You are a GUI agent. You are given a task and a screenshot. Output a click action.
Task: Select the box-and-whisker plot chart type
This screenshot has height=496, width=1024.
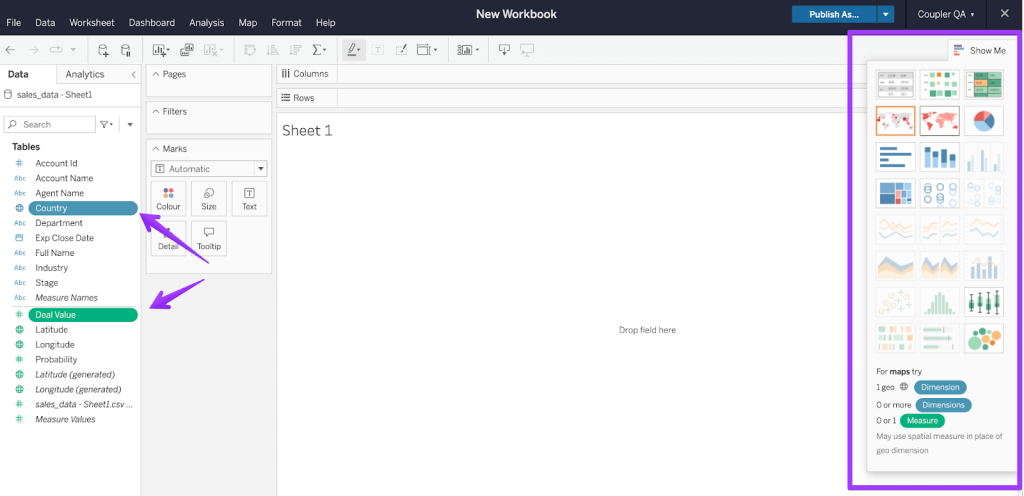point(984,302)
